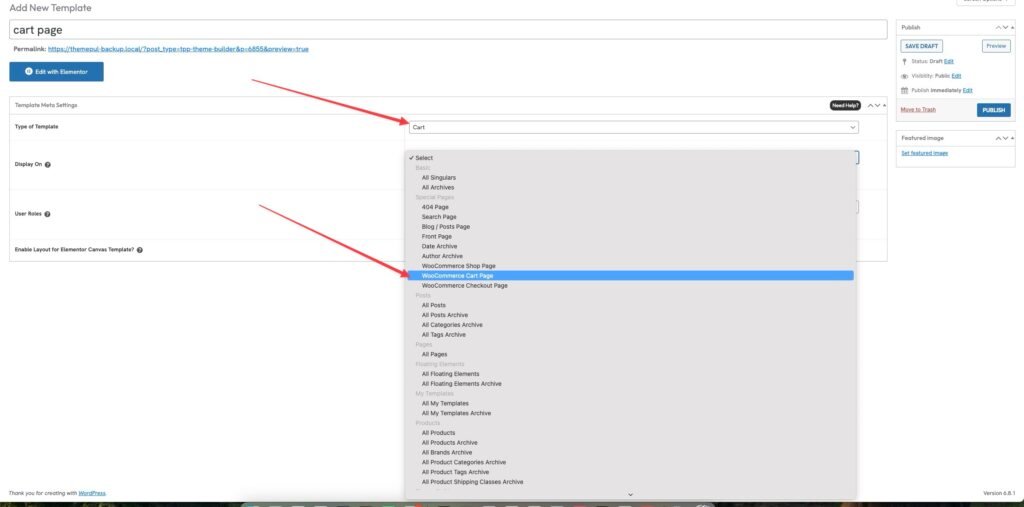Open template Preview button
Viewport: 1024px width, 507px height.
point(996,46)
